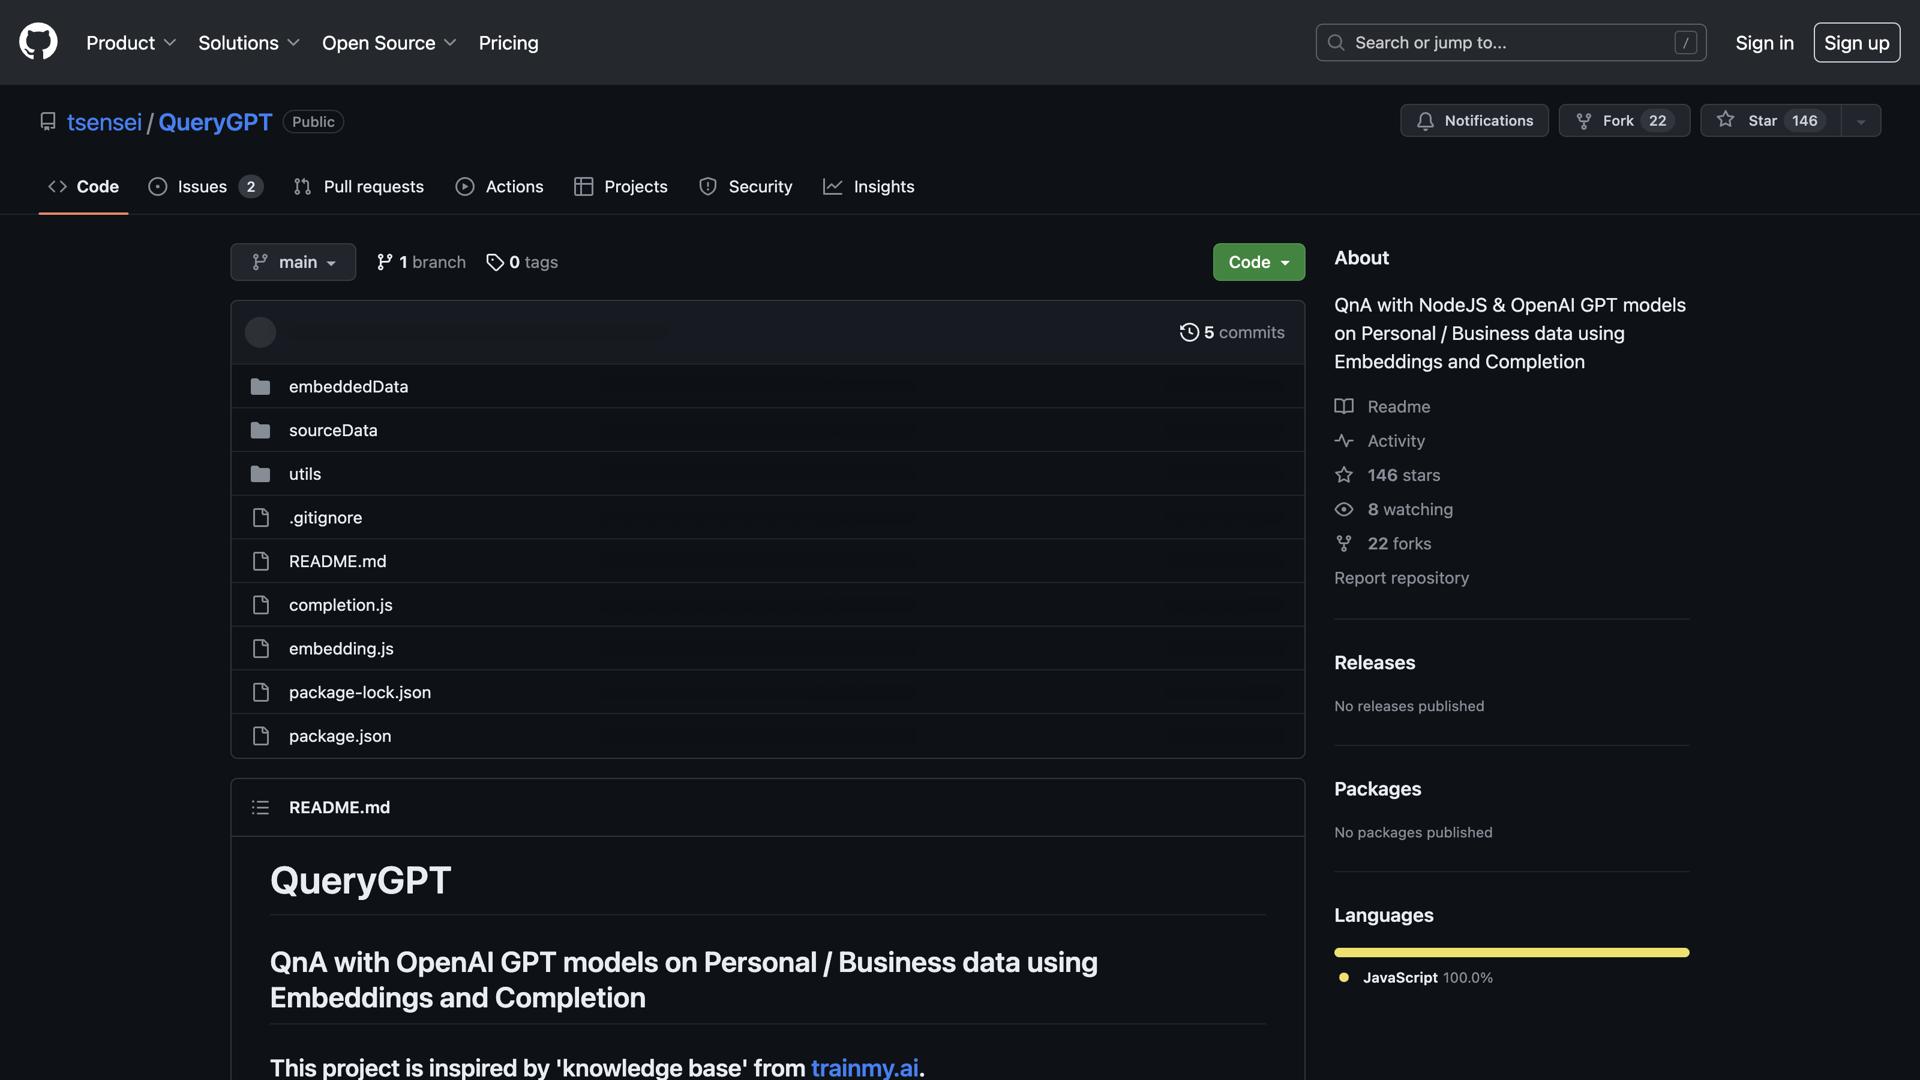Click the README outline list icon
Viewport: 1920px width, 1080px height.
(x=260, y=807)
